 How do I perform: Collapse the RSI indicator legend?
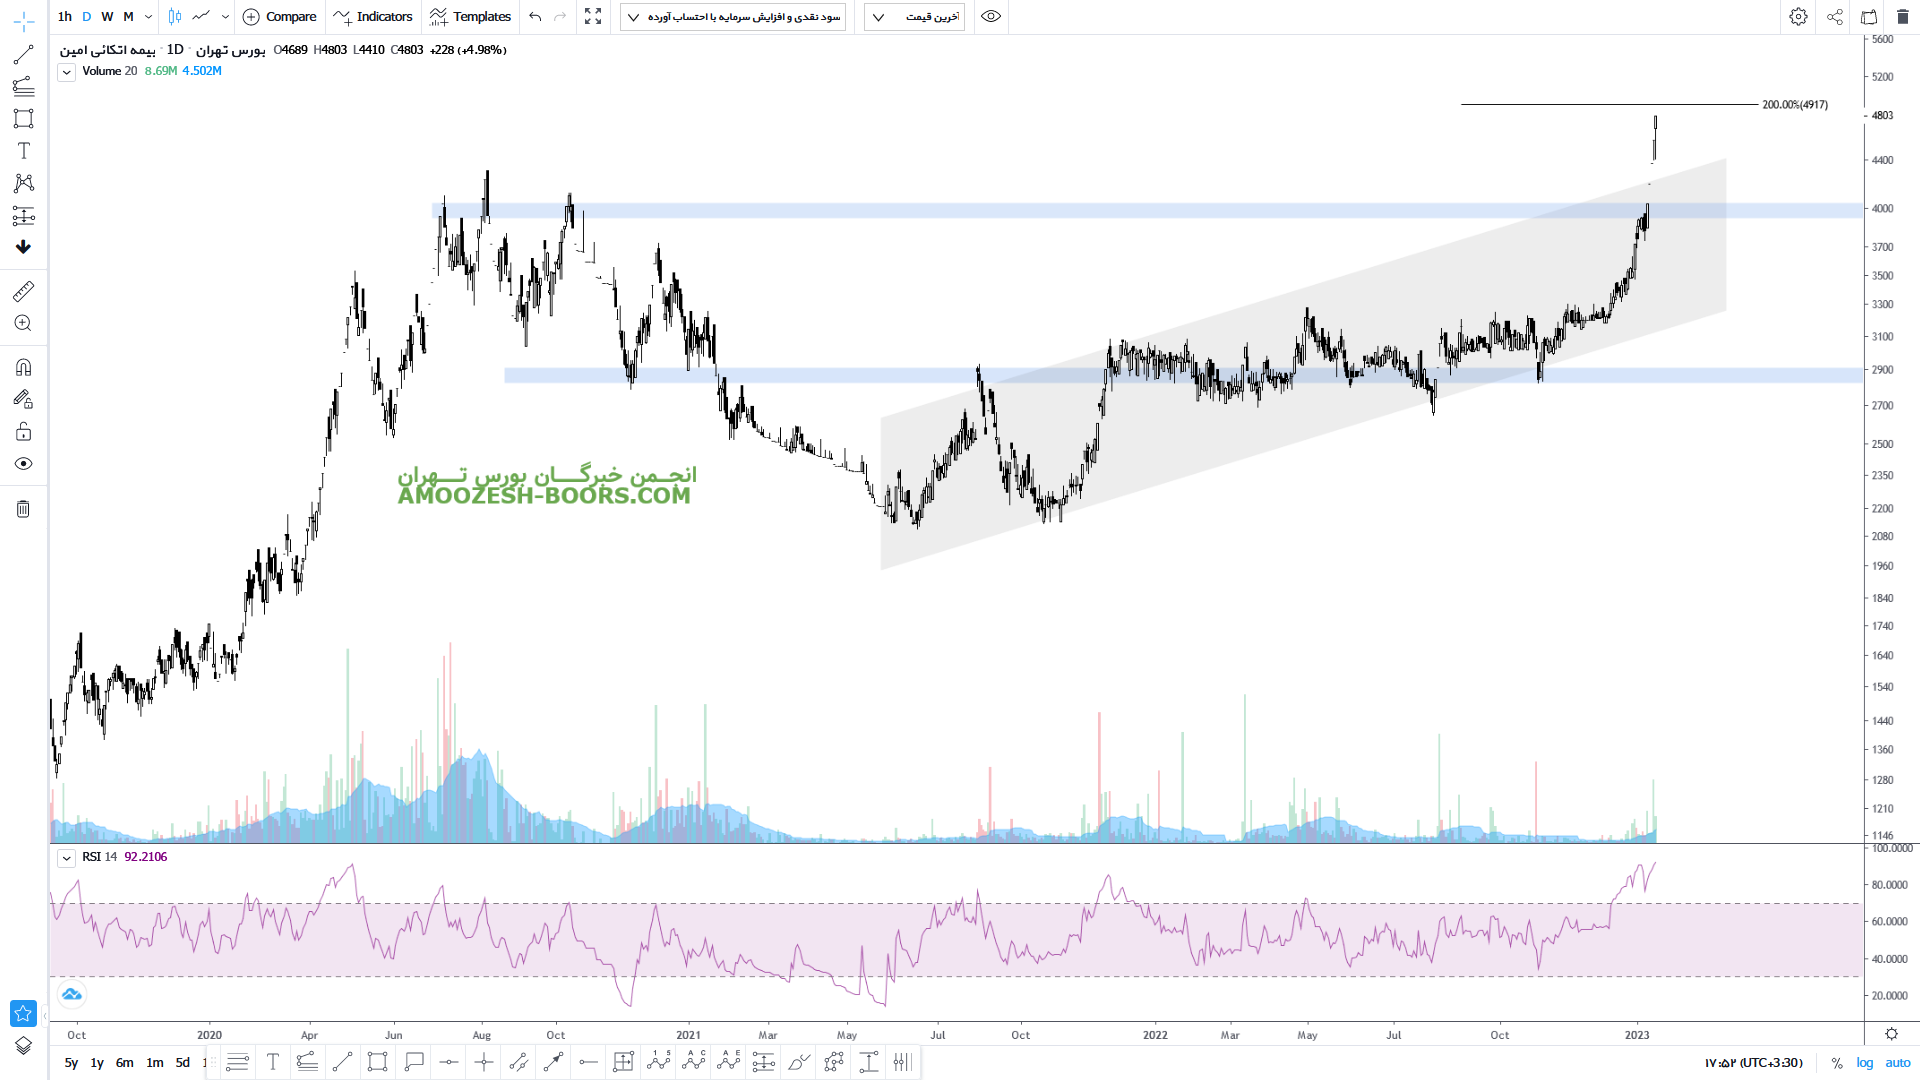tap(66, 858)
